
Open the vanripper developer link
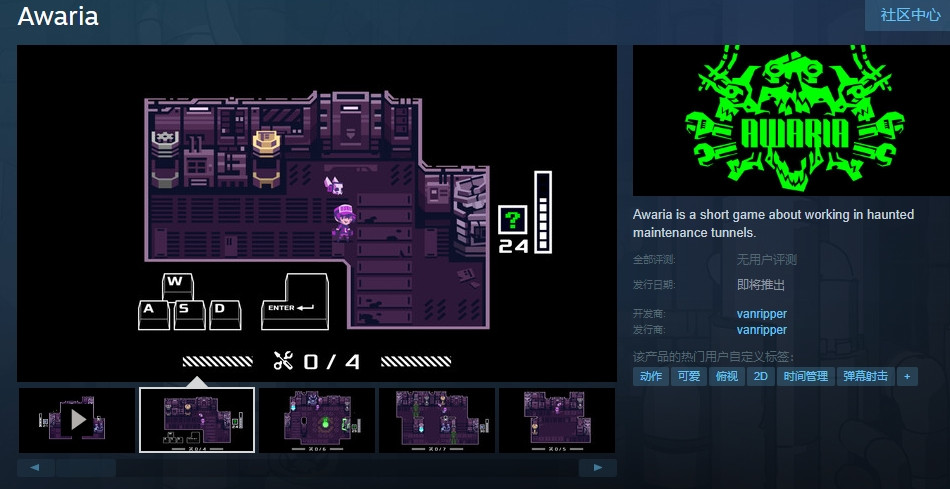(x=762, y=314)
